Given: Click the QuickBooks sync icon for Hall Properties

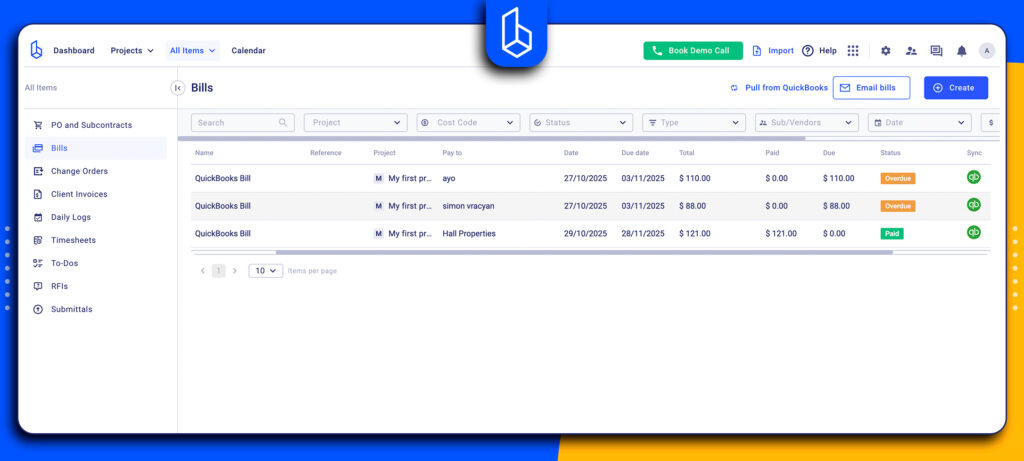Looking at the screenshot, I should point(974,232).
